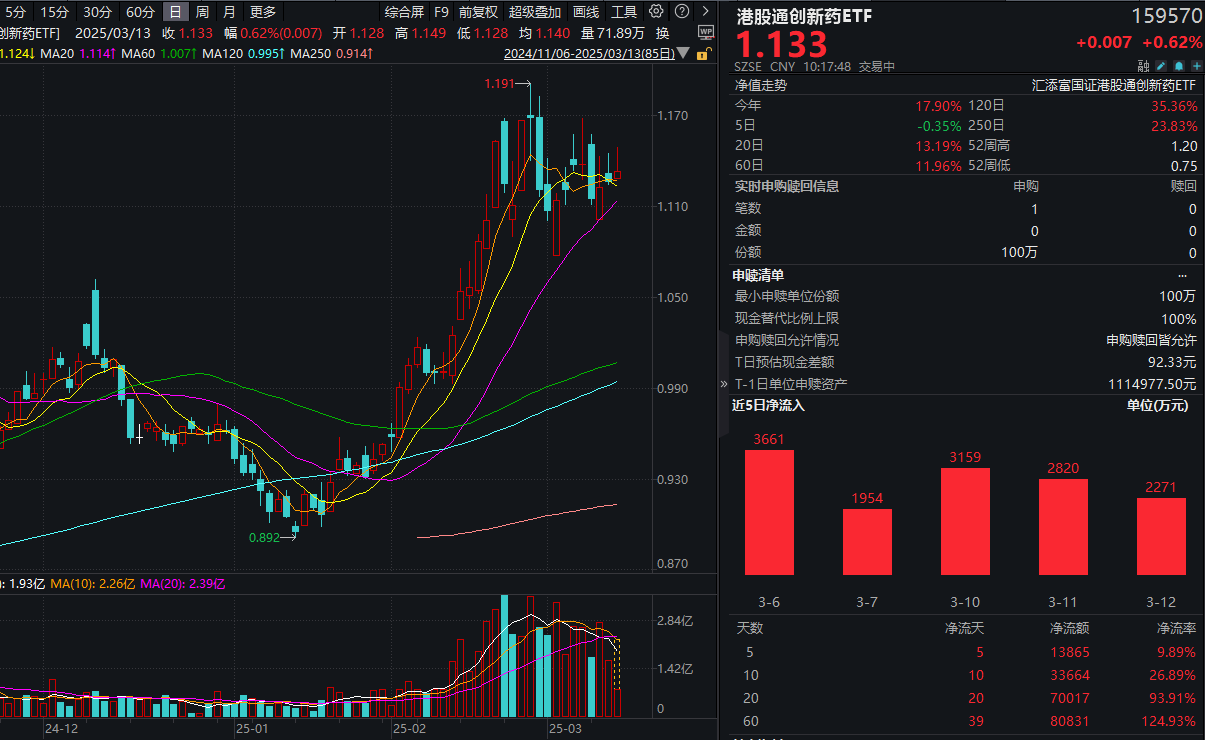Click the date range 2024/11/06-2025/03/13 link
The height and width of the screenshot is (740, 1205).
click(591, 53)
